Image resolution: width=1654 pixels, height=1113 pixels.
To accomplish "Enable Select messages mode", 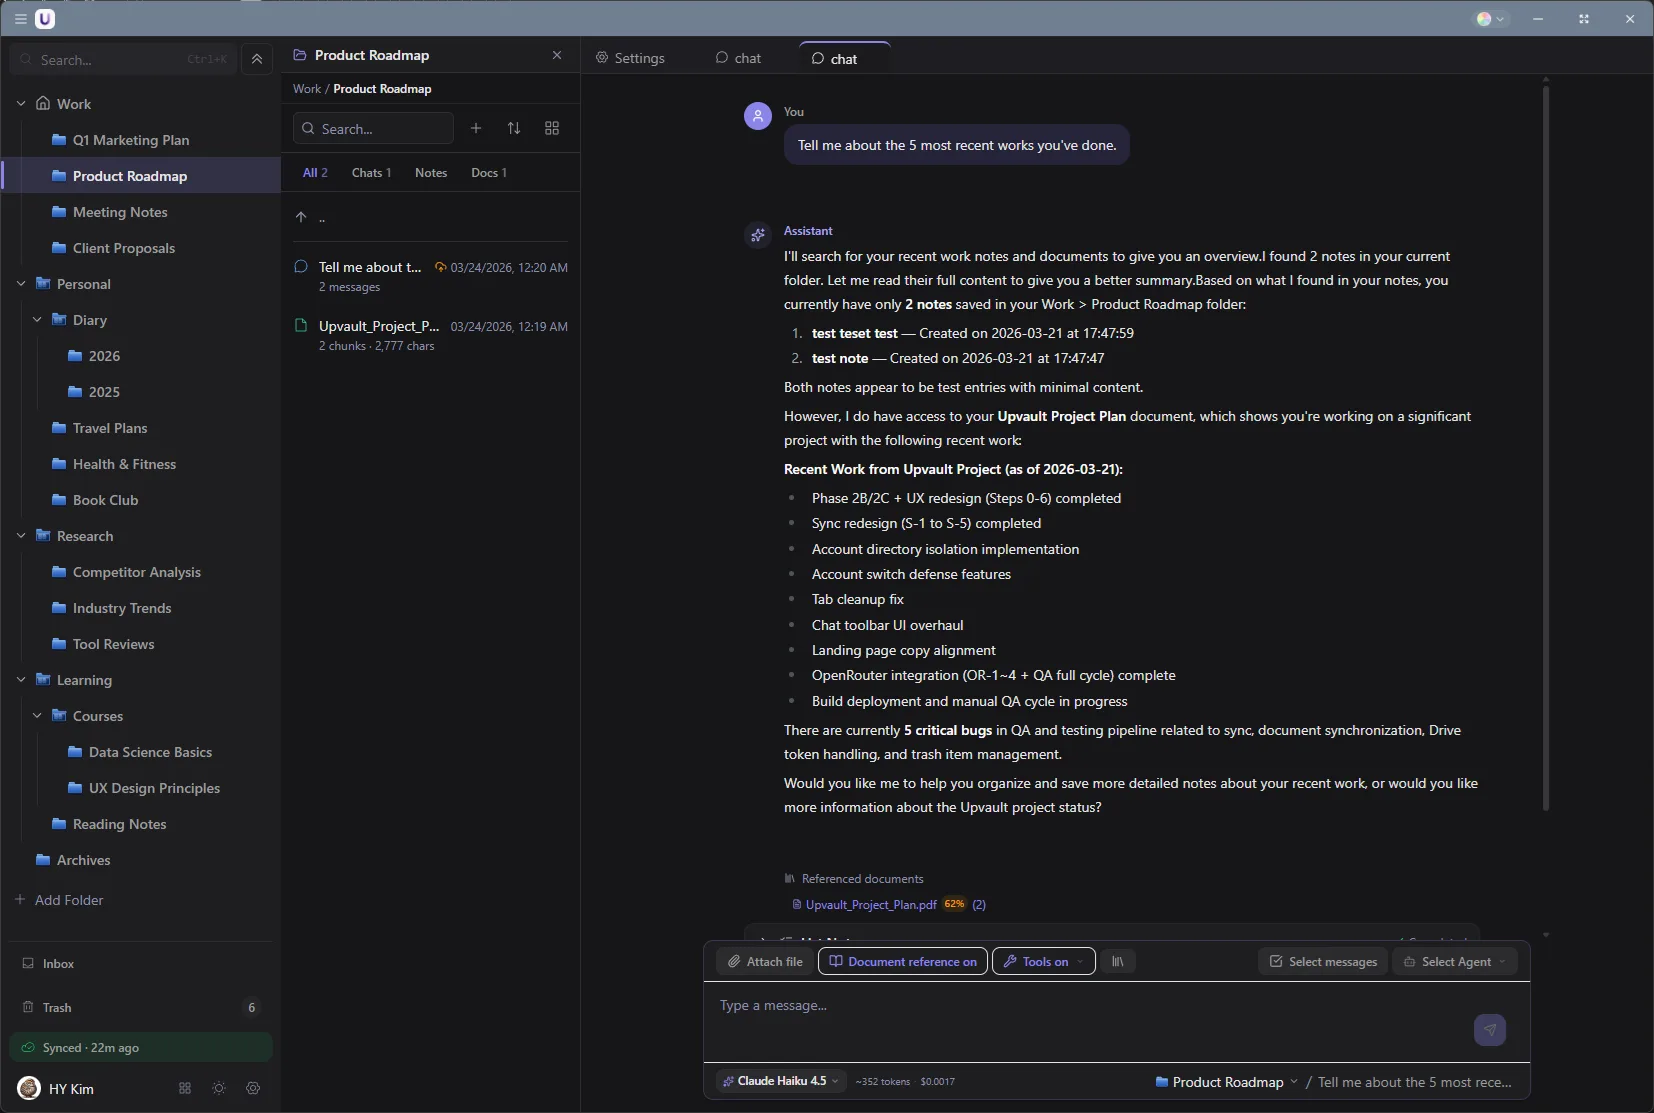I will (x=1321, y=961).
